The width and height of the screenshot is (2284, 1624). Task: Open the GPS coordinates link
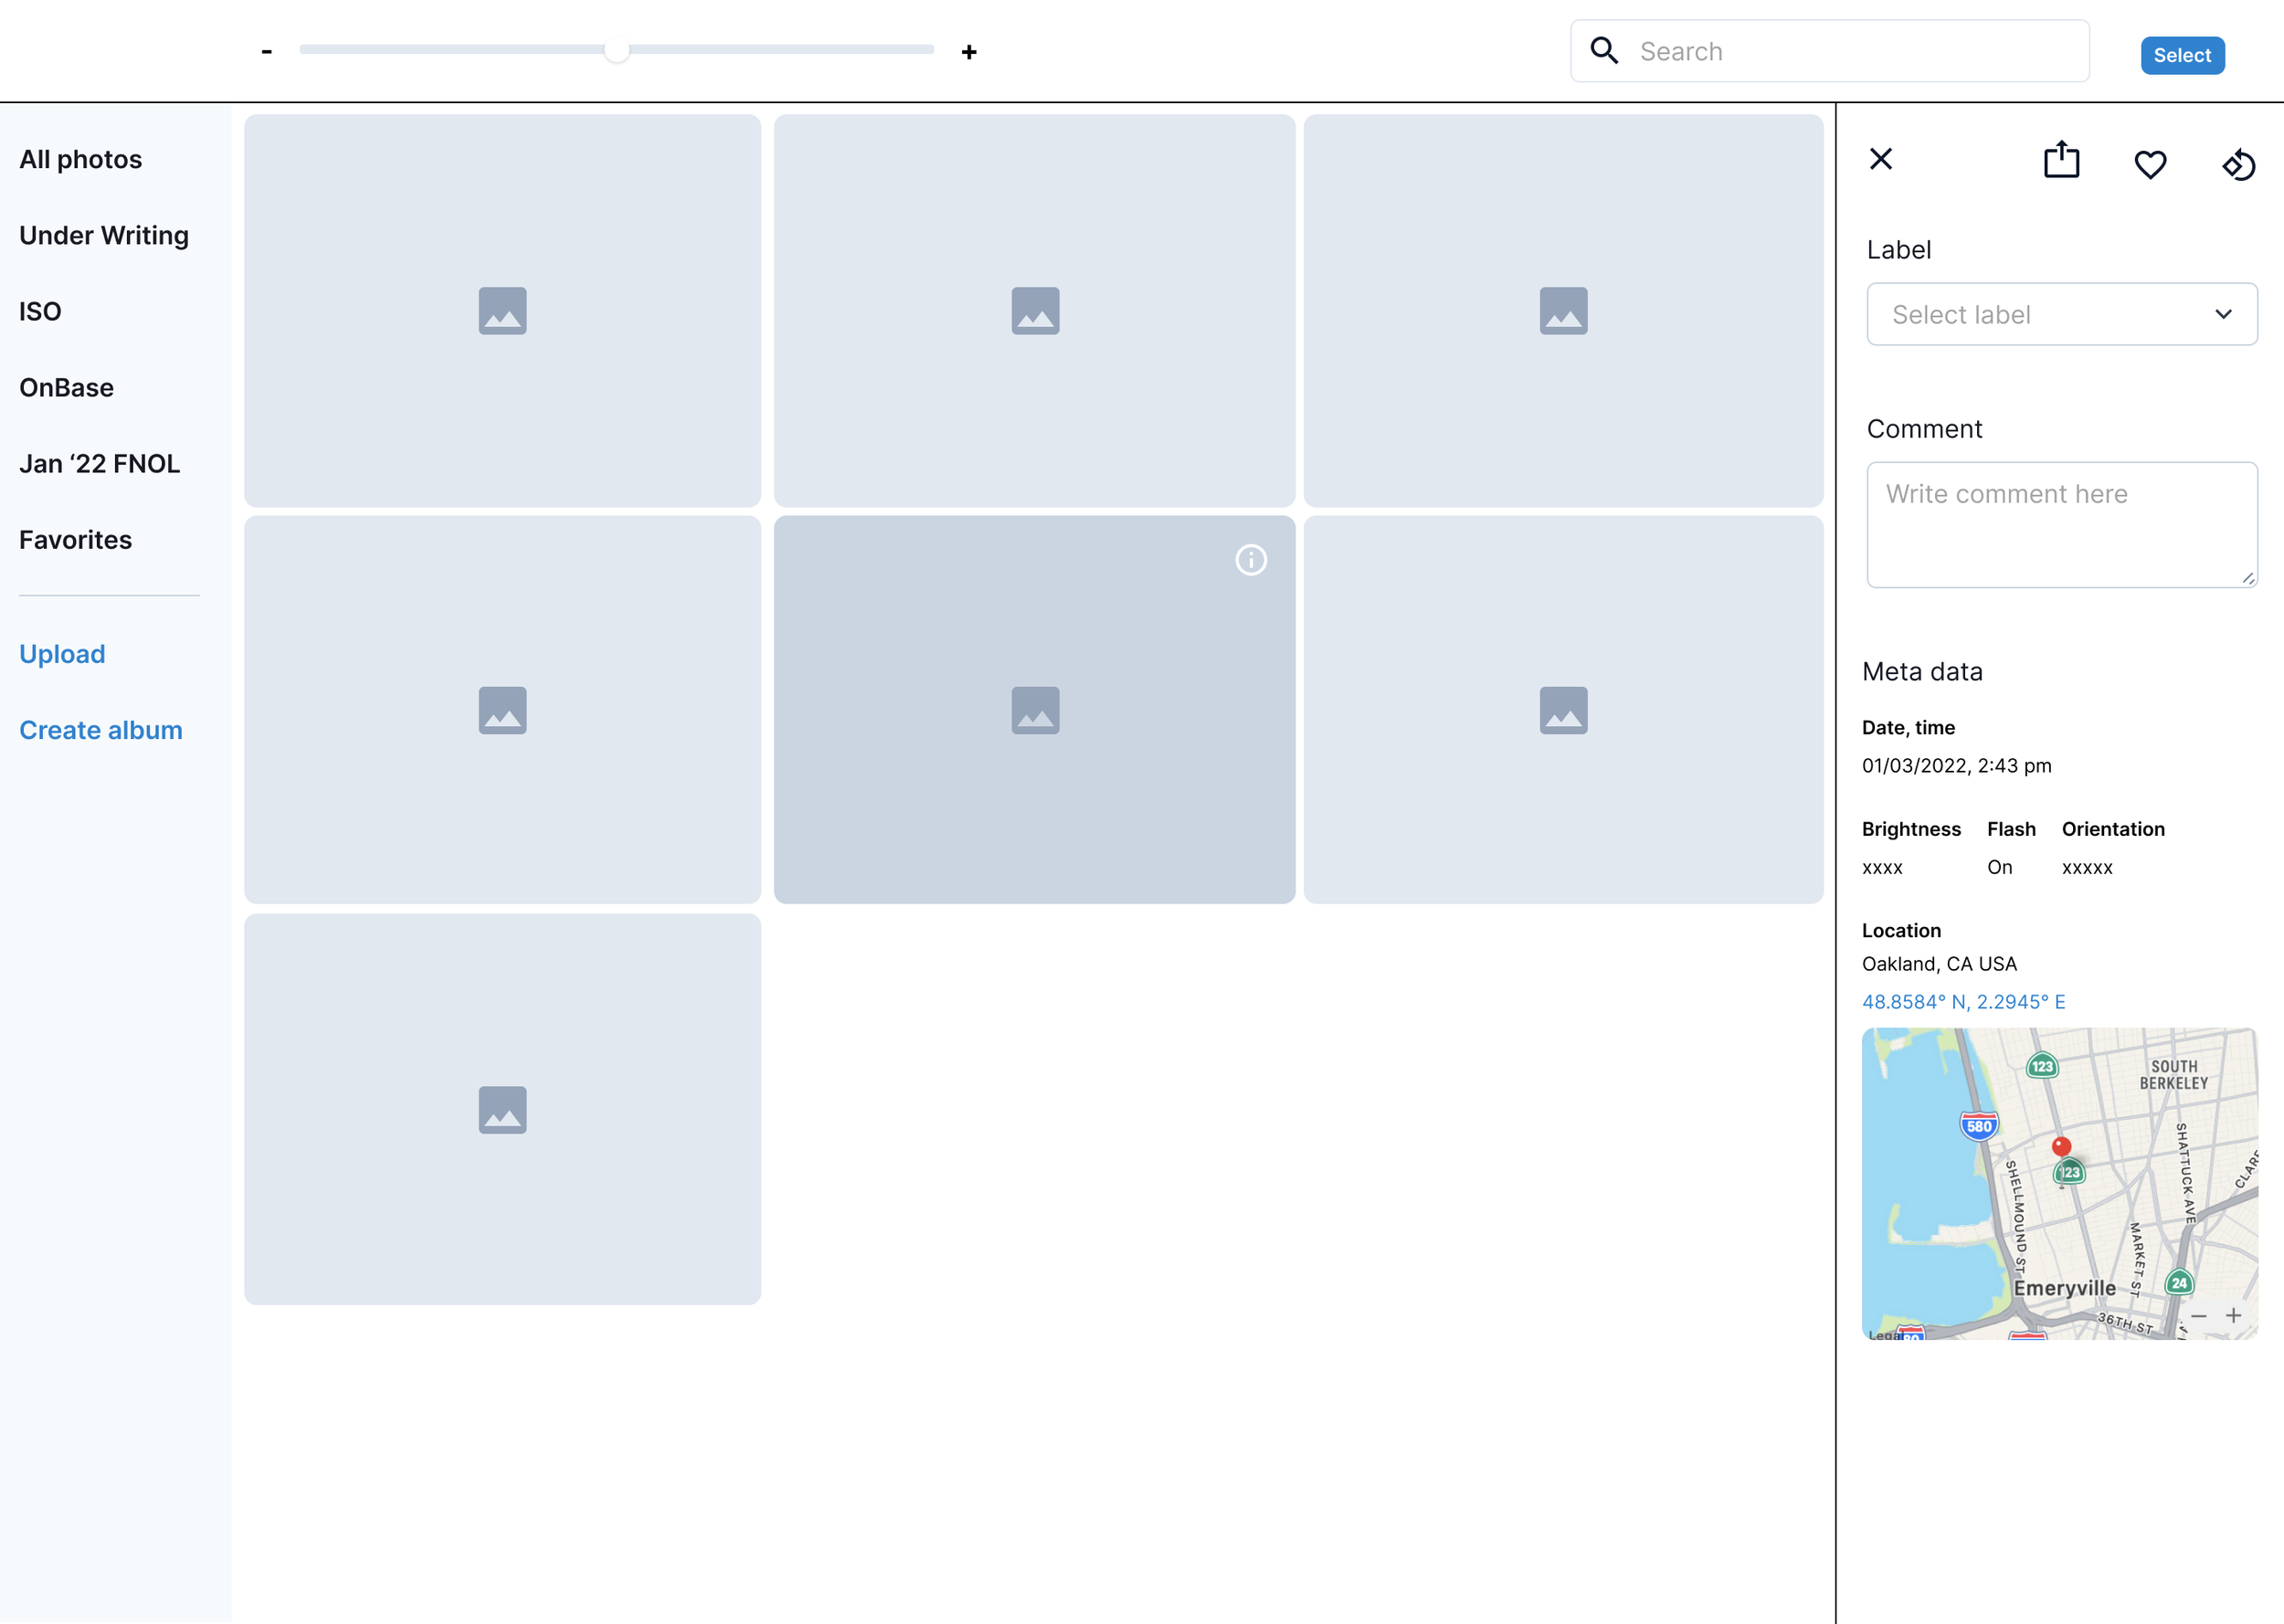click(x=1962, y=1002)
